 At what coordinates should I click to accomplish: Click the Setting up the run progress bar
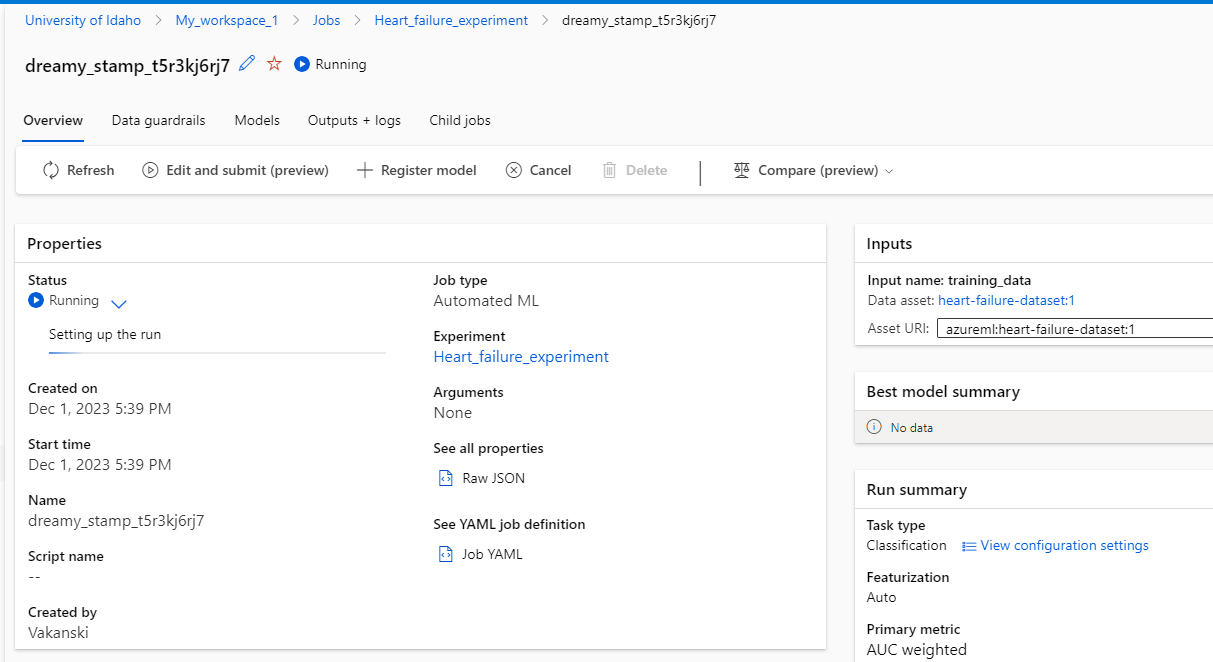[x=217, y=353]
